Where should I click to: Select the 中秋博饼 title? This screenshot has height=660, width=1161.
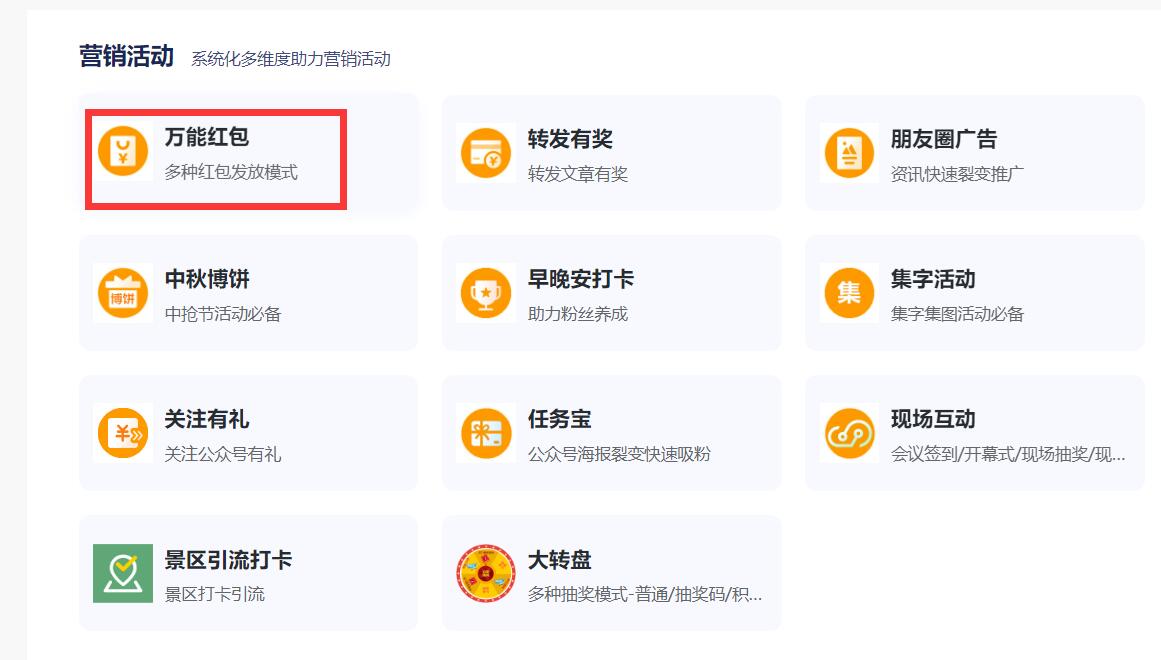[207, 279]
